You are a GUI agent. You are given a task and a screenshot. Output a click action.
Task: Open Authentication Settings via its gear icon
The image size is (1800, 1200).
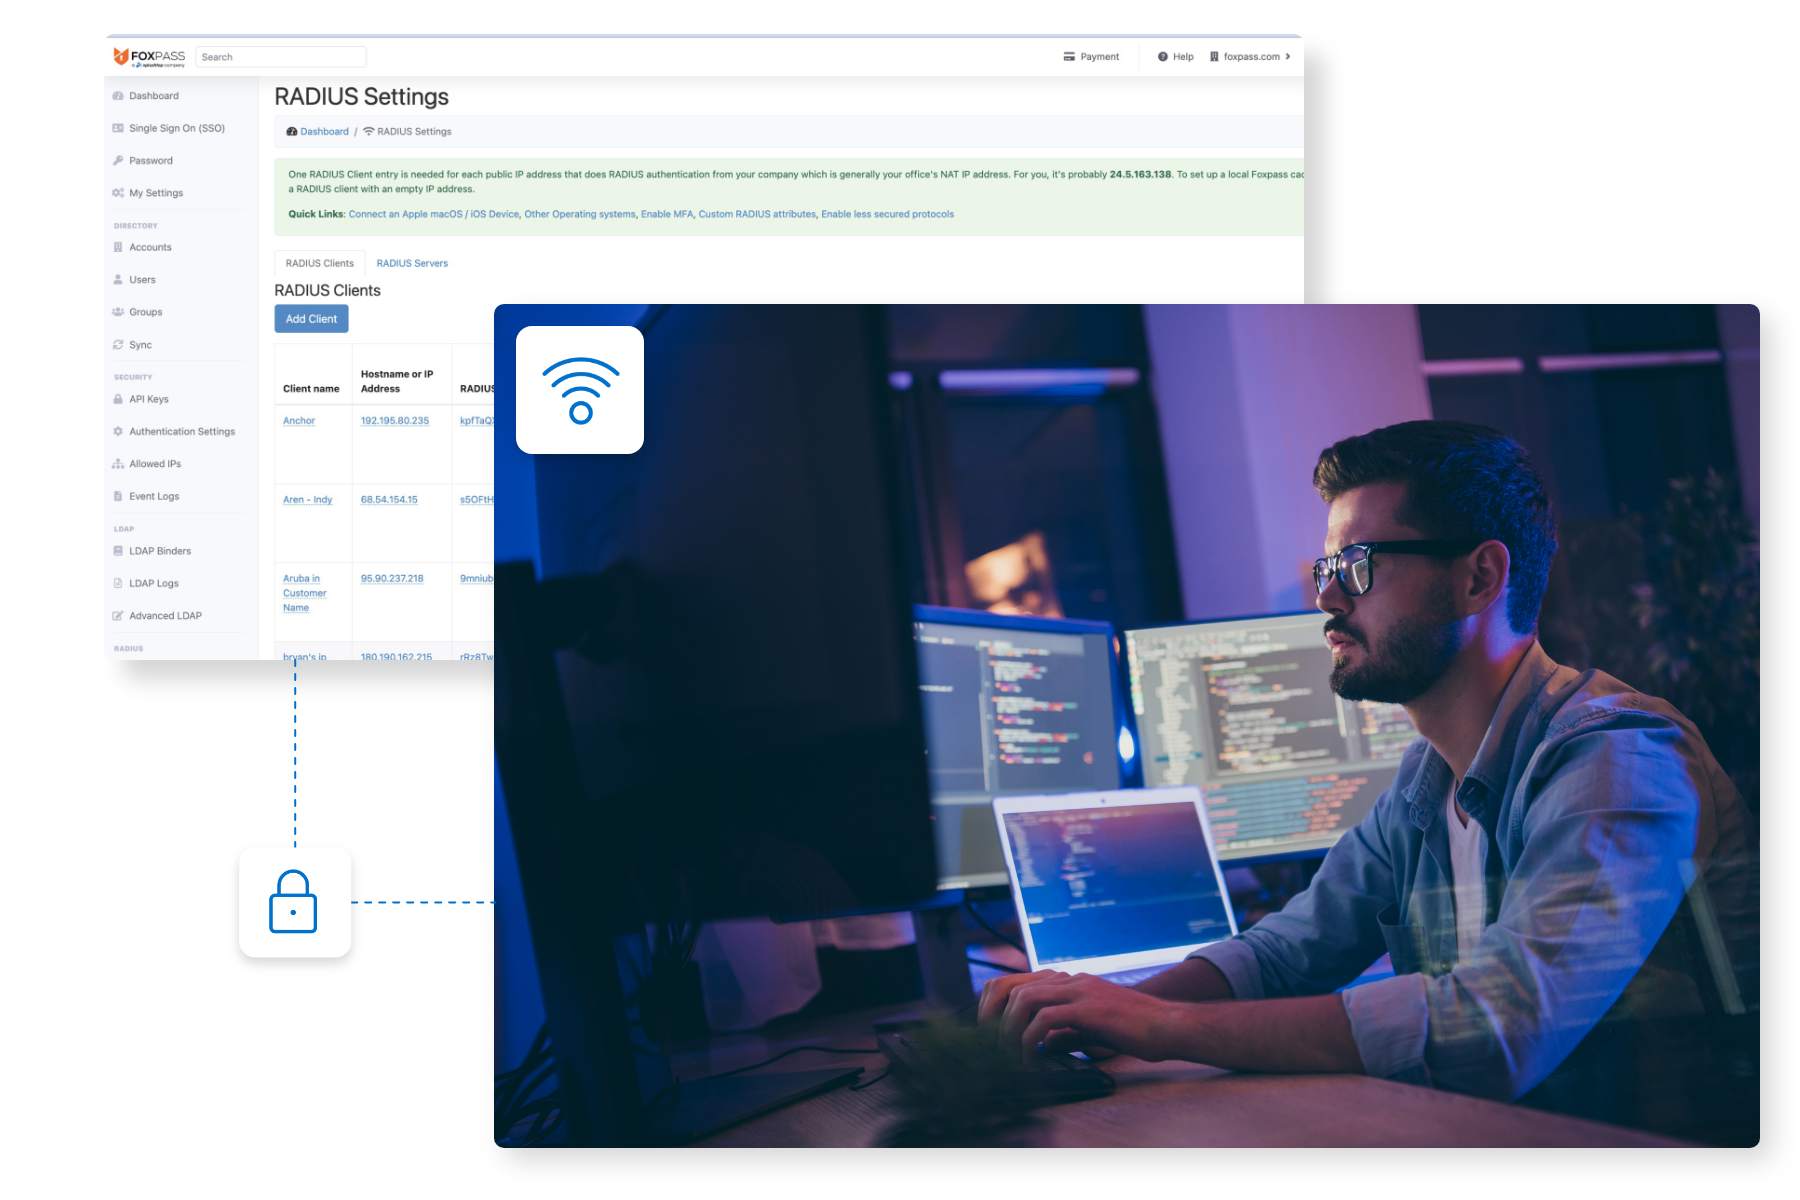117,431
